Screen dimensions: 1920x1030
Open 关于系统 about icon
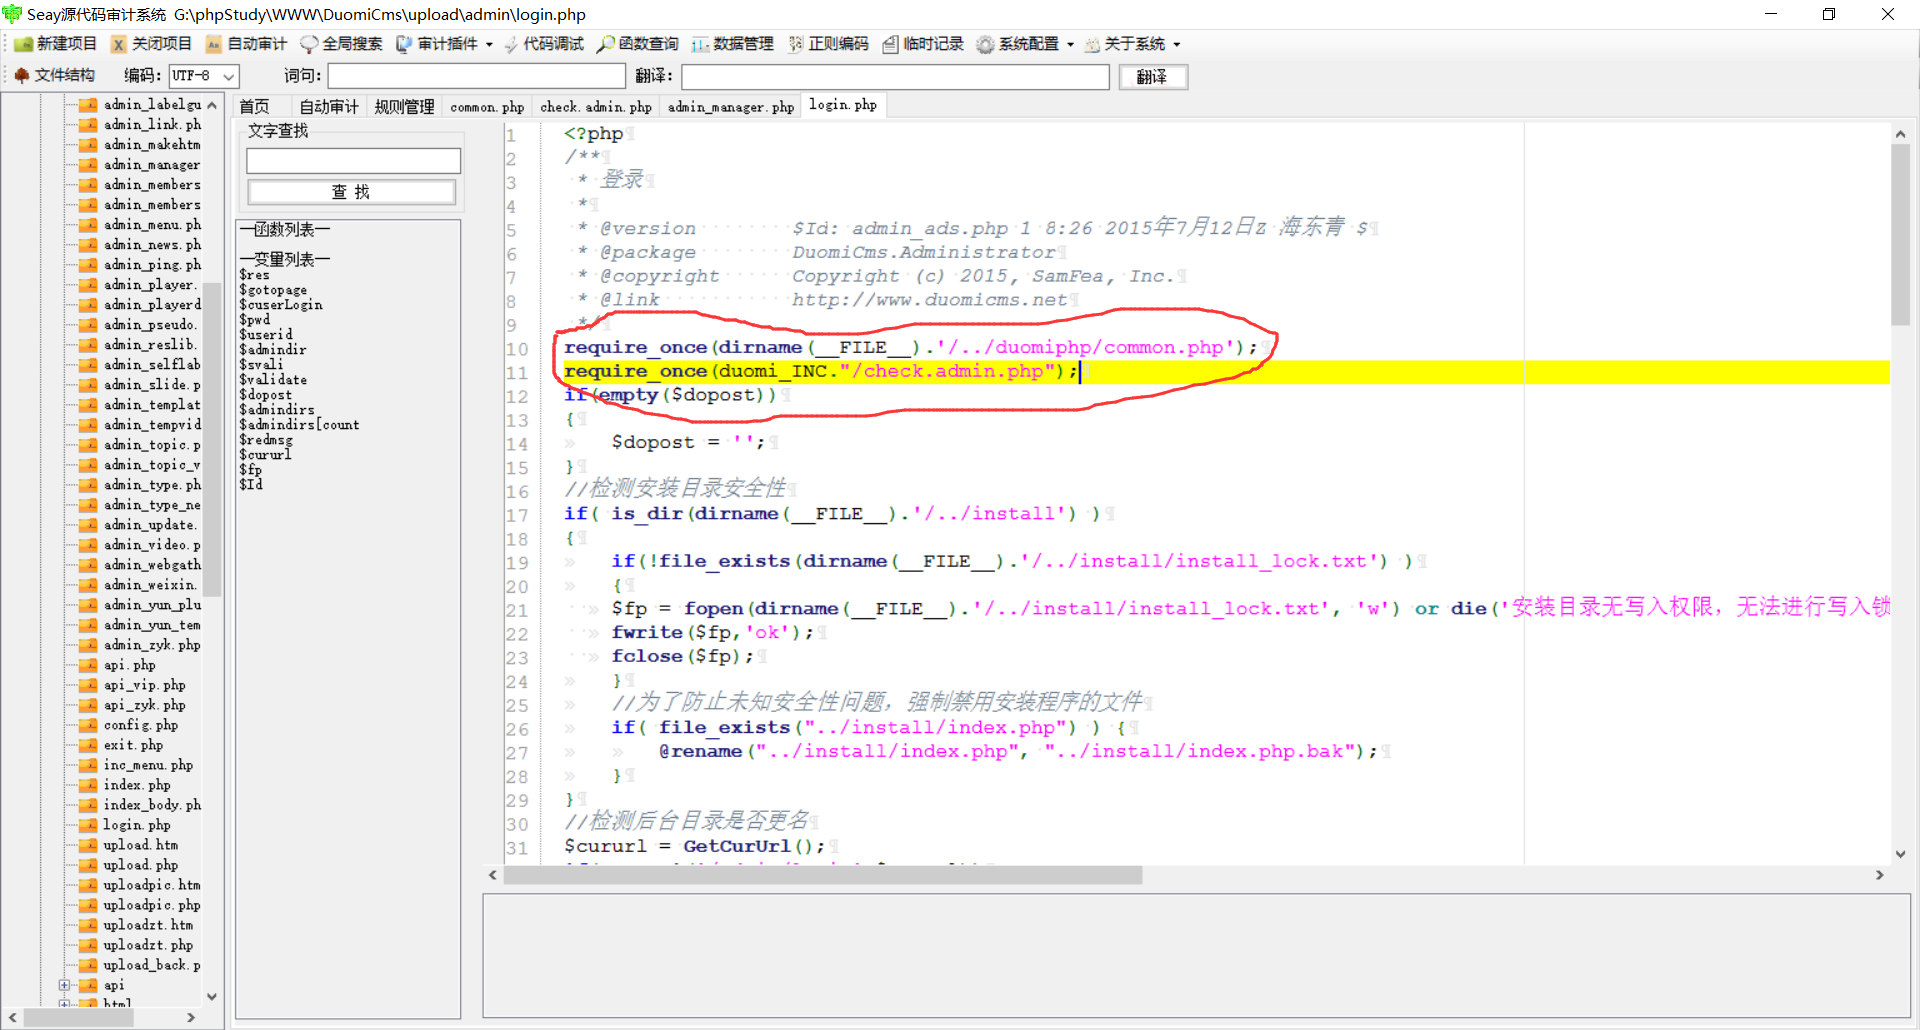(x=1093, y=44)
